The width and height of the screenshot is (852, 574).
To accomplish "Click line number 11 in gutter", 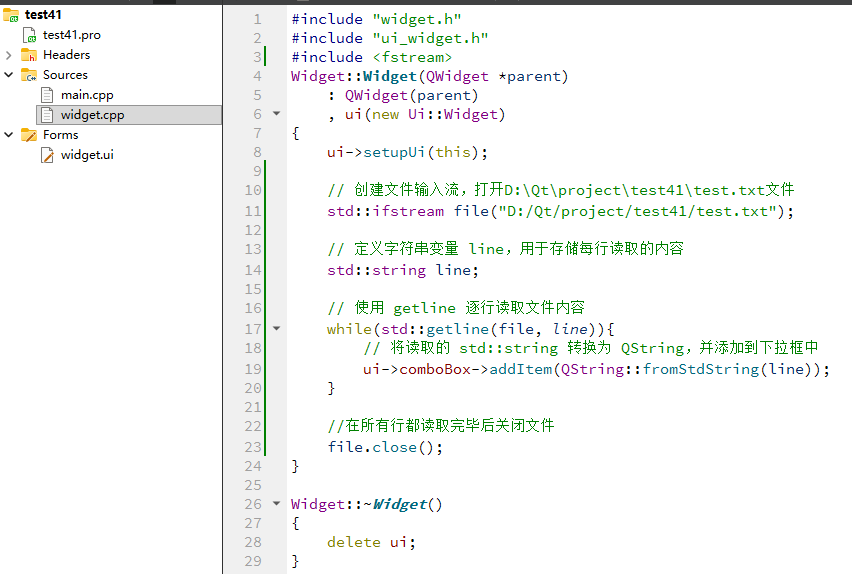I will point(253,211).
